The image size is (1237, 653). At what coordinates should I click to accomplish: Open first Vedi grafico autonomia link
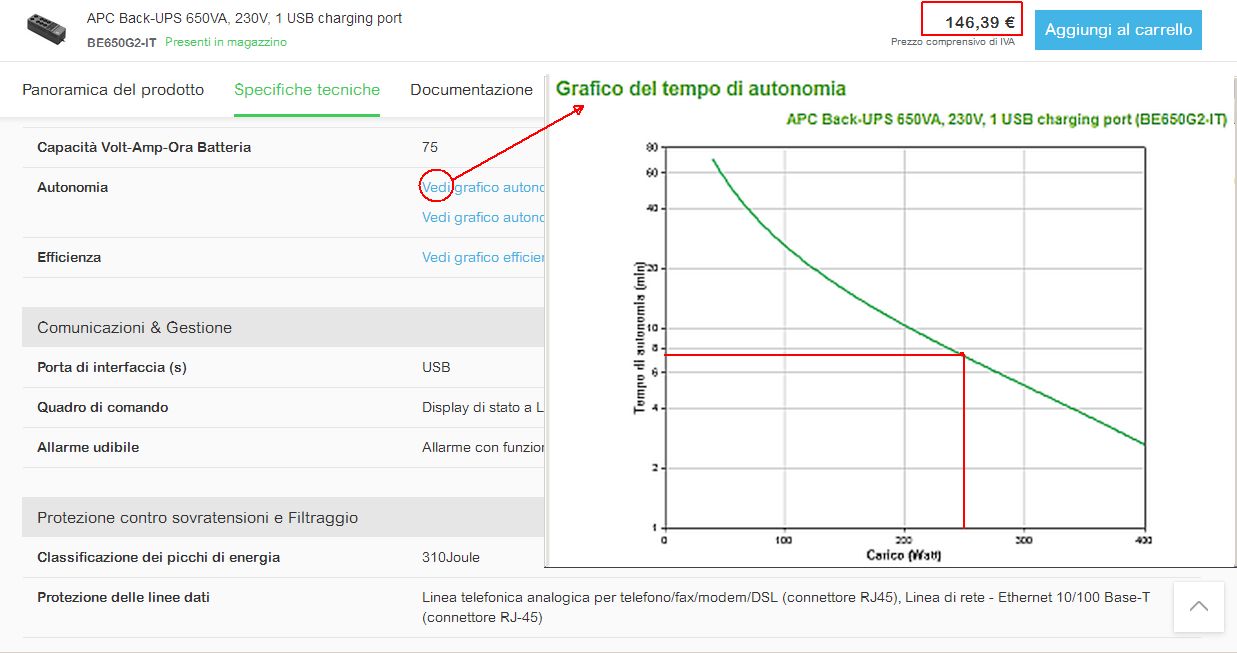(x=483, y=187)
